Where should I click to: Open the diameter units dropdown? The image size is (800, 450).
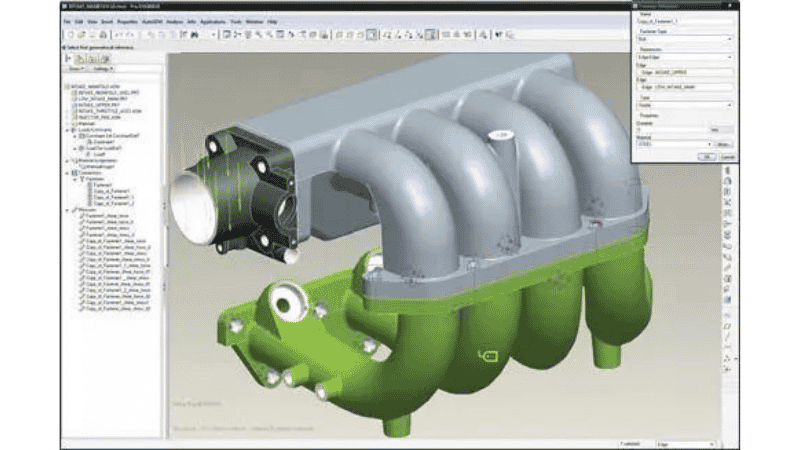[x=721, y=130]
